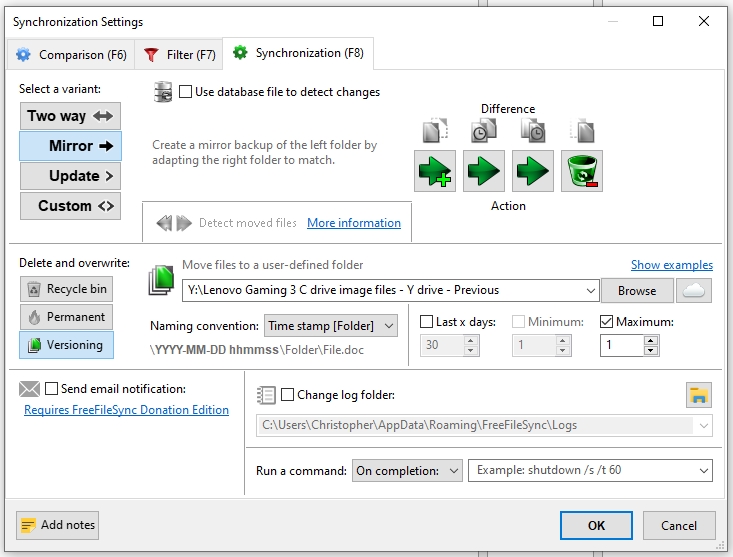Expand the log folder path dropdown
733x557 pixels.
pyautogui.click(x=704, y=426)
